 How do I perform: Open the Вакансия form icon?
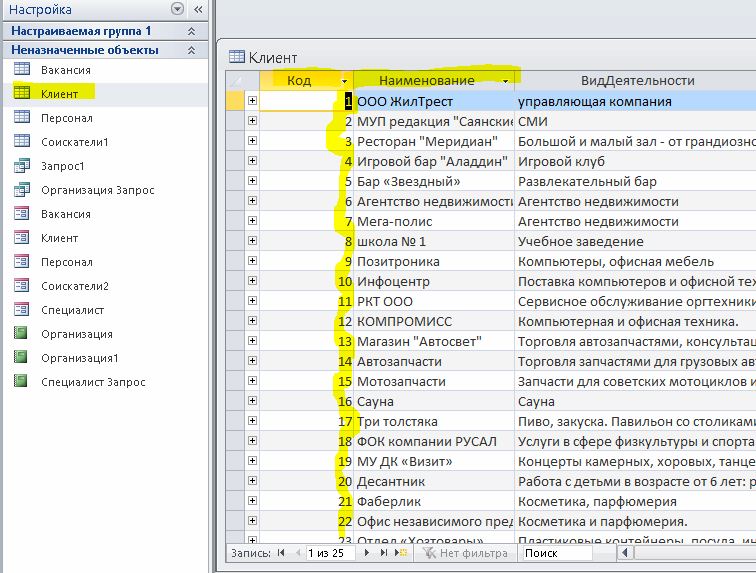point(22,213)
